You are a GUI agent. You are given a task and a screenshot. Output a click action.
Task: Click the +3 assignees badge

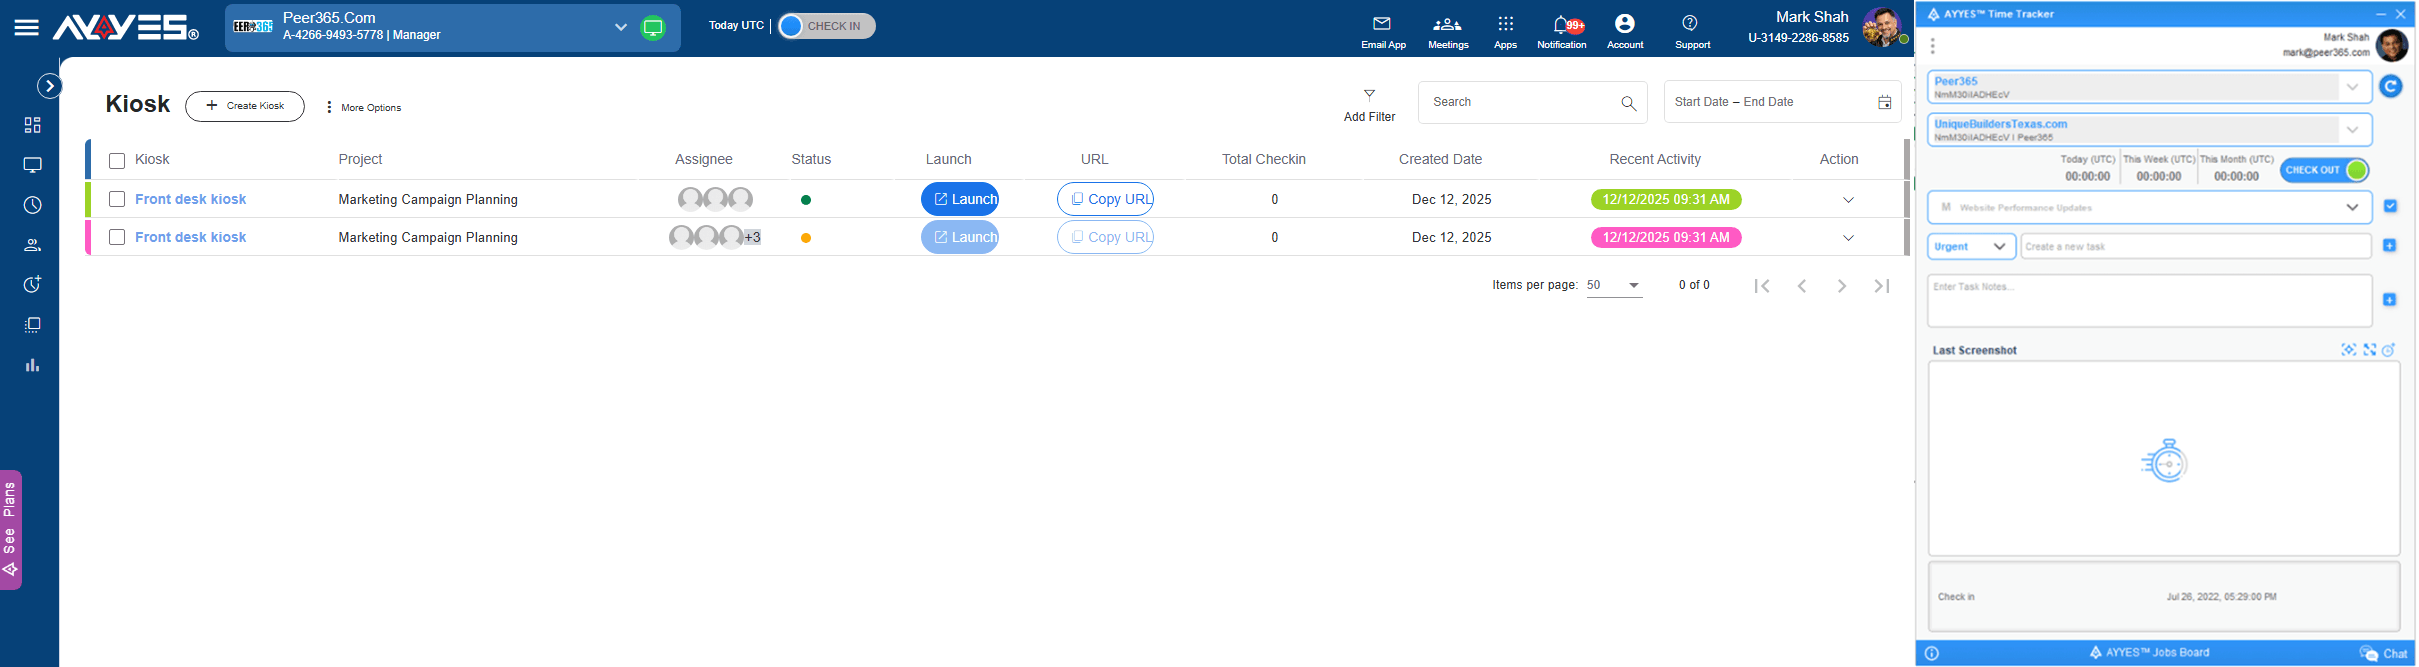[752, 237]
